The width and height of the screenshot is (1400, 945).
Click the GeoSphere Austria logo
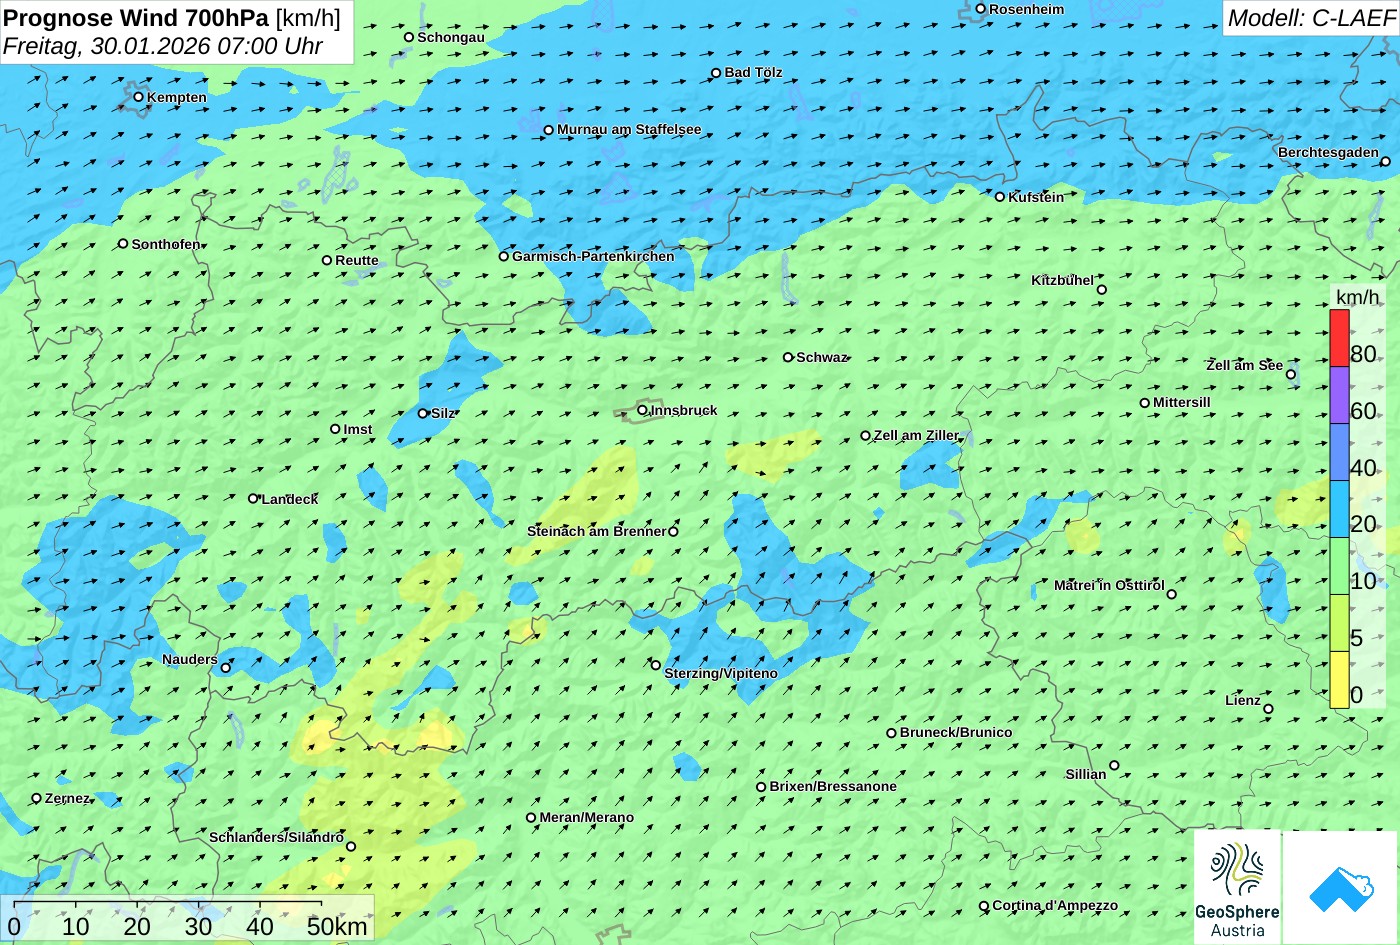1237,887
